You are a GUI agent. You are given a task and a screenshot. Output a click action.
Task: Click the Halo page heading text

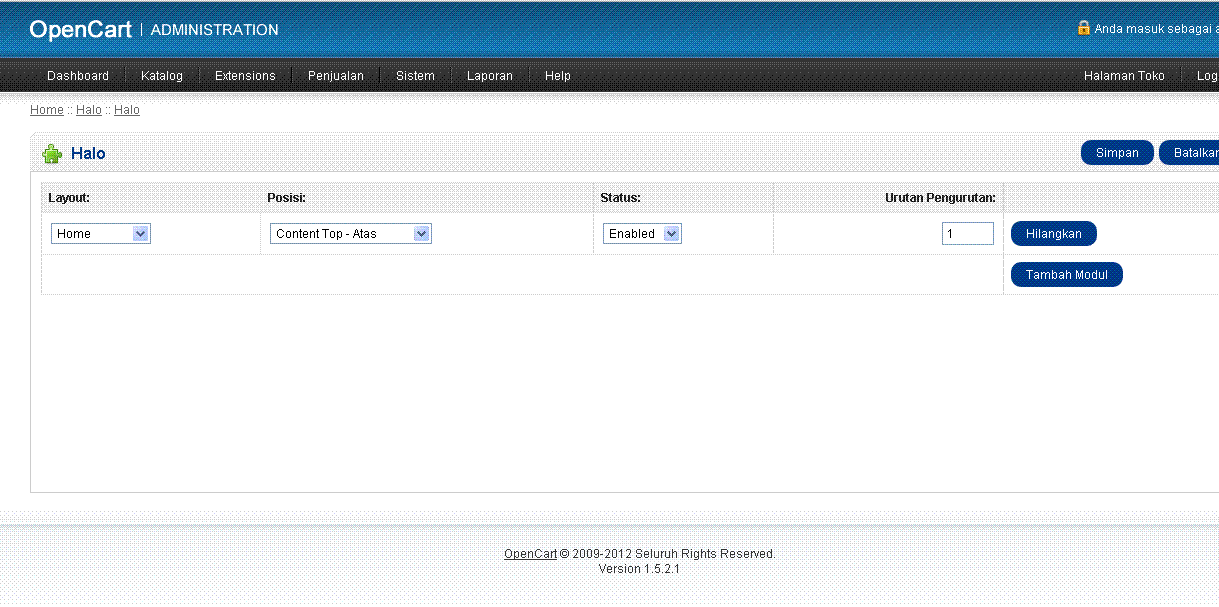tap(88, 154)
